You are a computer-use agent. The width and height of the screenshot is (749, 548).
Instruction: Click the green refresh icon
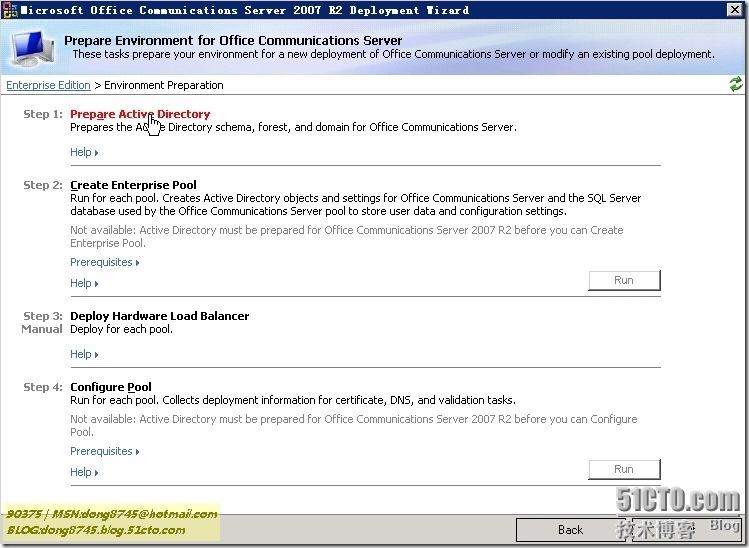[736, 85]
